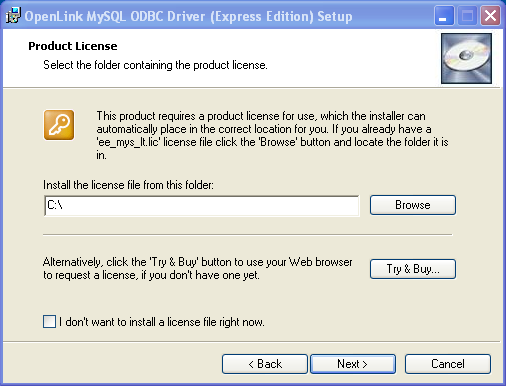Click the Product License heading
The height and width of the screenshot is (386, 506).
click(x=73, y=46)
